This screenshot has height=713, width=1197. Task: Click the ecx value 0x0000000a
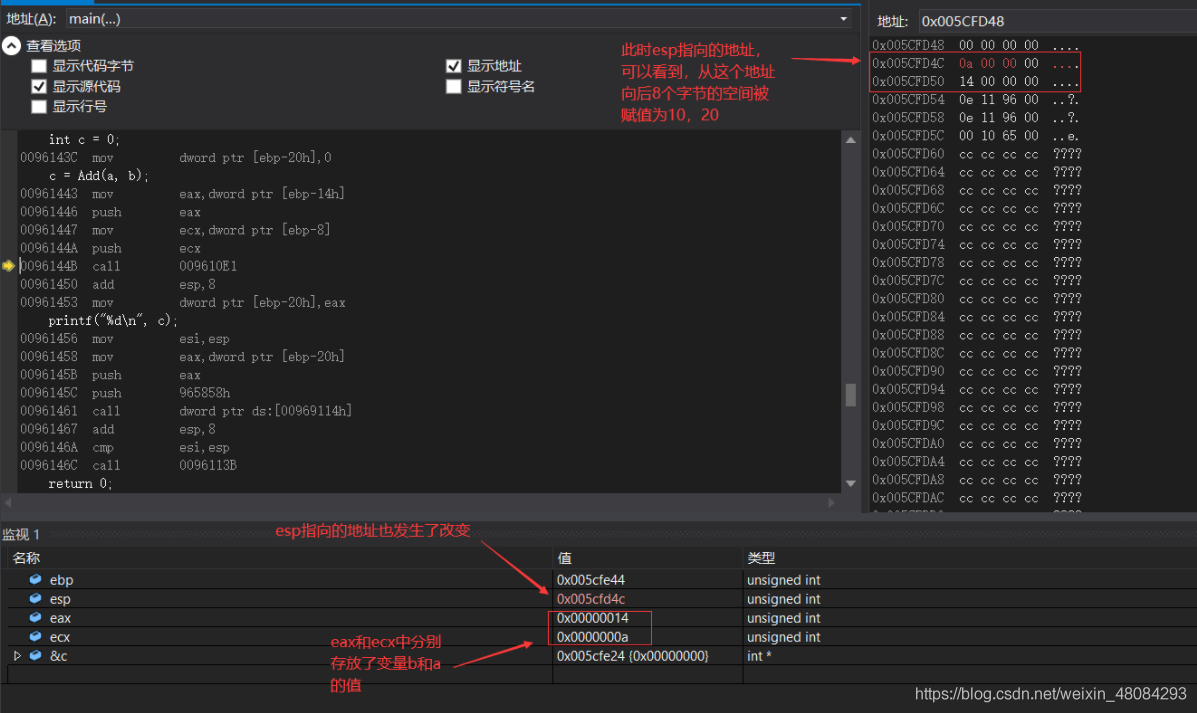(592, 637)
